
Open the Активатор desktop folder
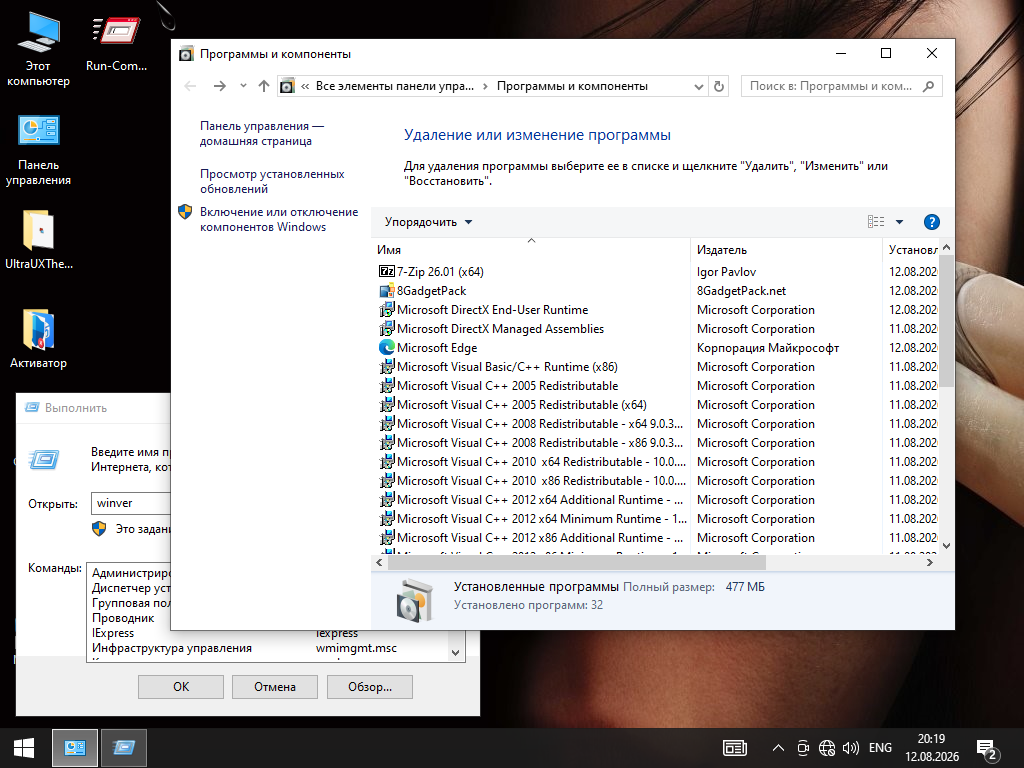pos(38,338)
